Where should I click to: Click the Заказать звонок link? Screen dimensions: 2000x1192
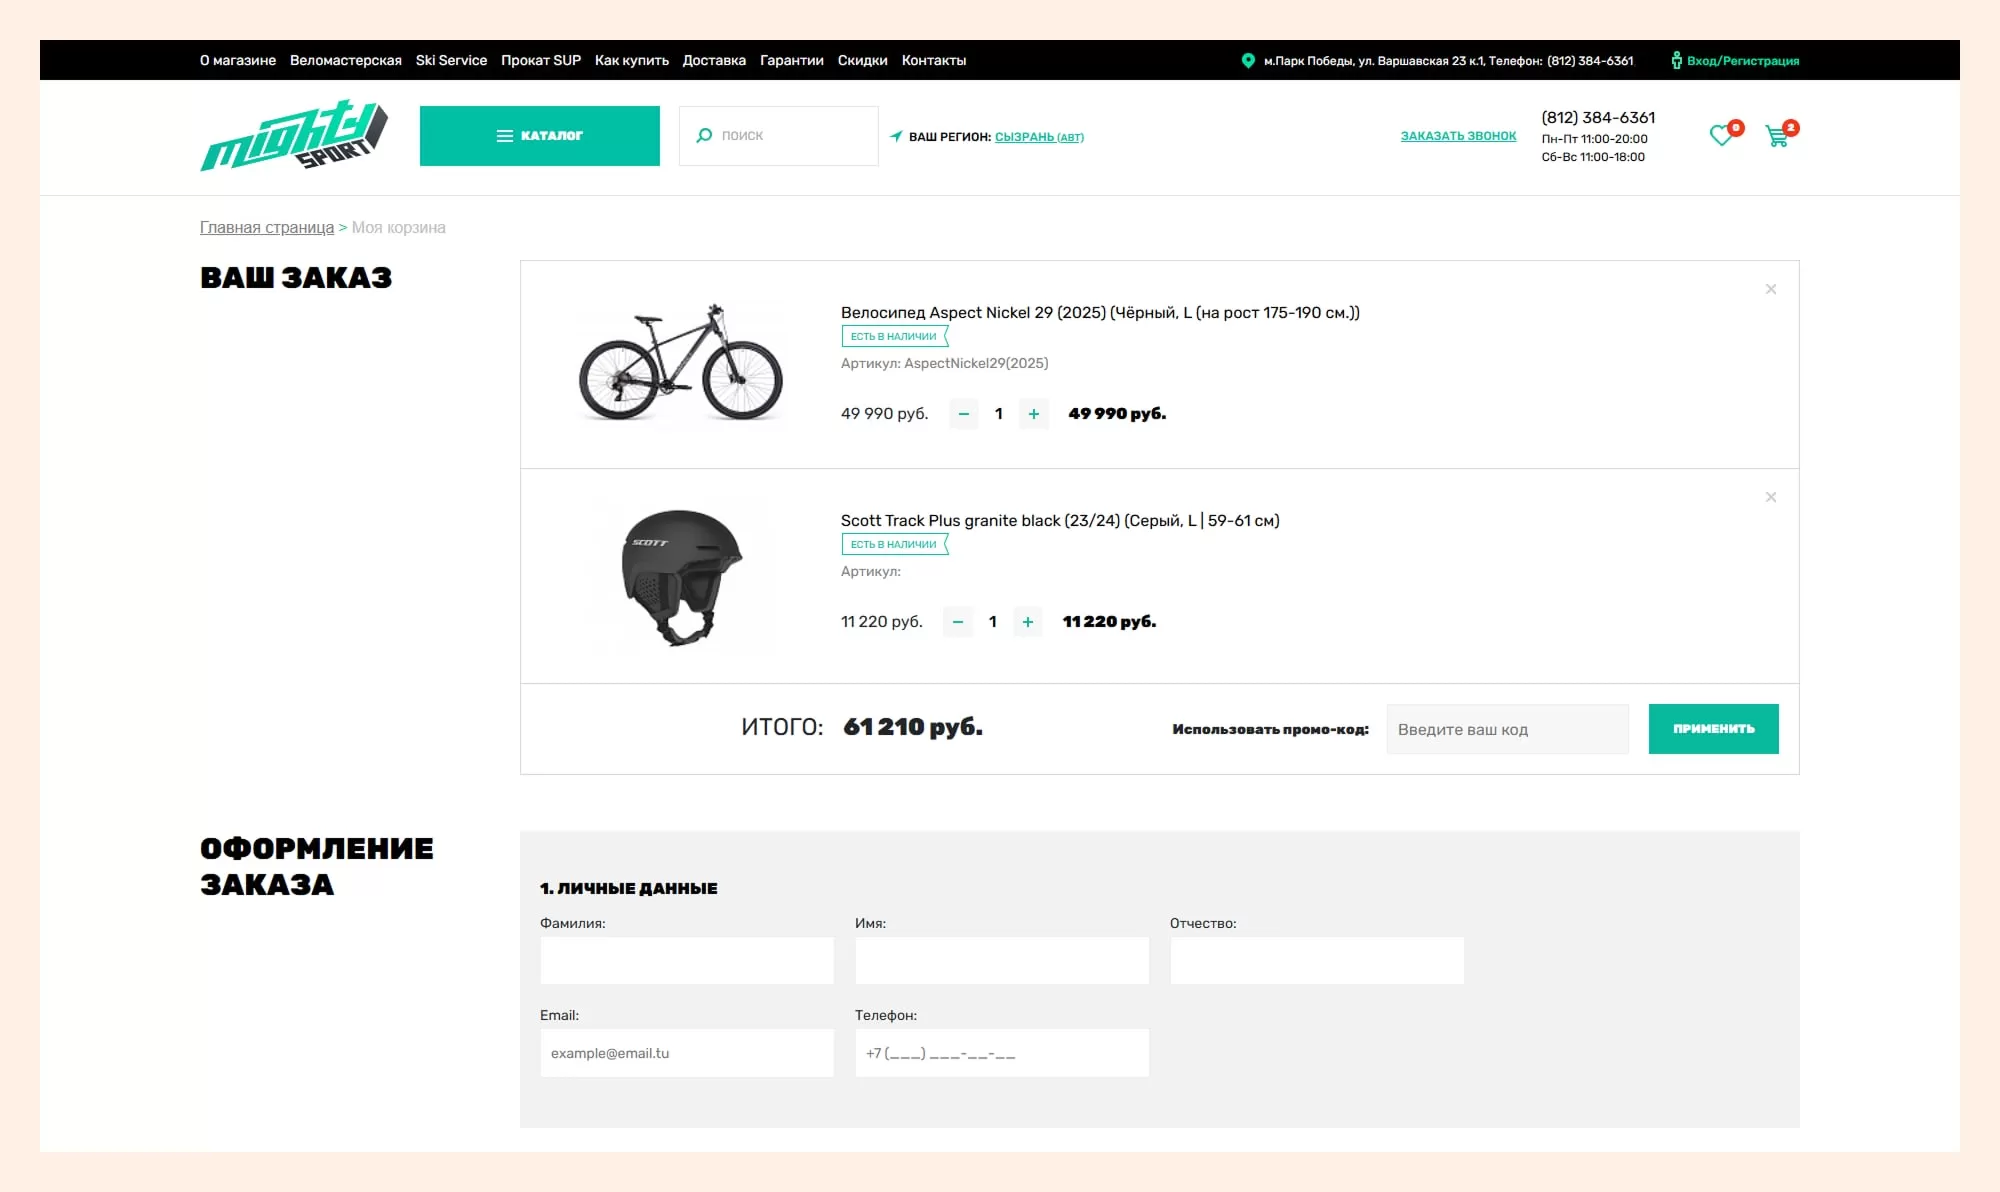[x=1458, y=136]
